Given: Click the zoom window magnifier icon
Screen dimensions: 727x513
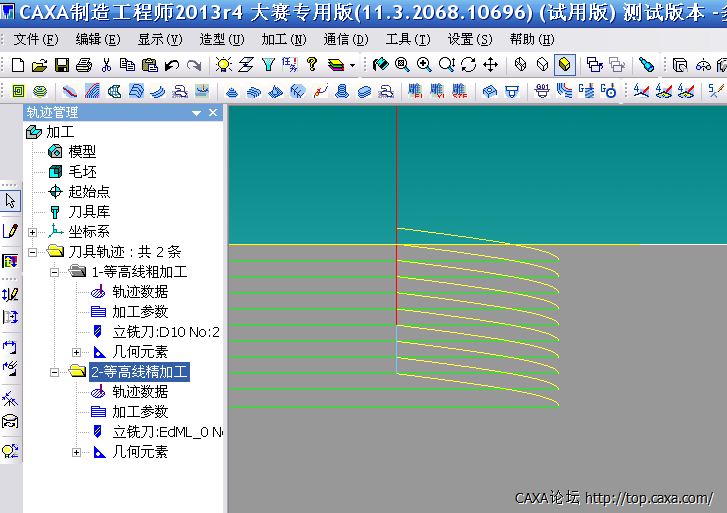Looking at the screenshot, I should coord(402,64).
